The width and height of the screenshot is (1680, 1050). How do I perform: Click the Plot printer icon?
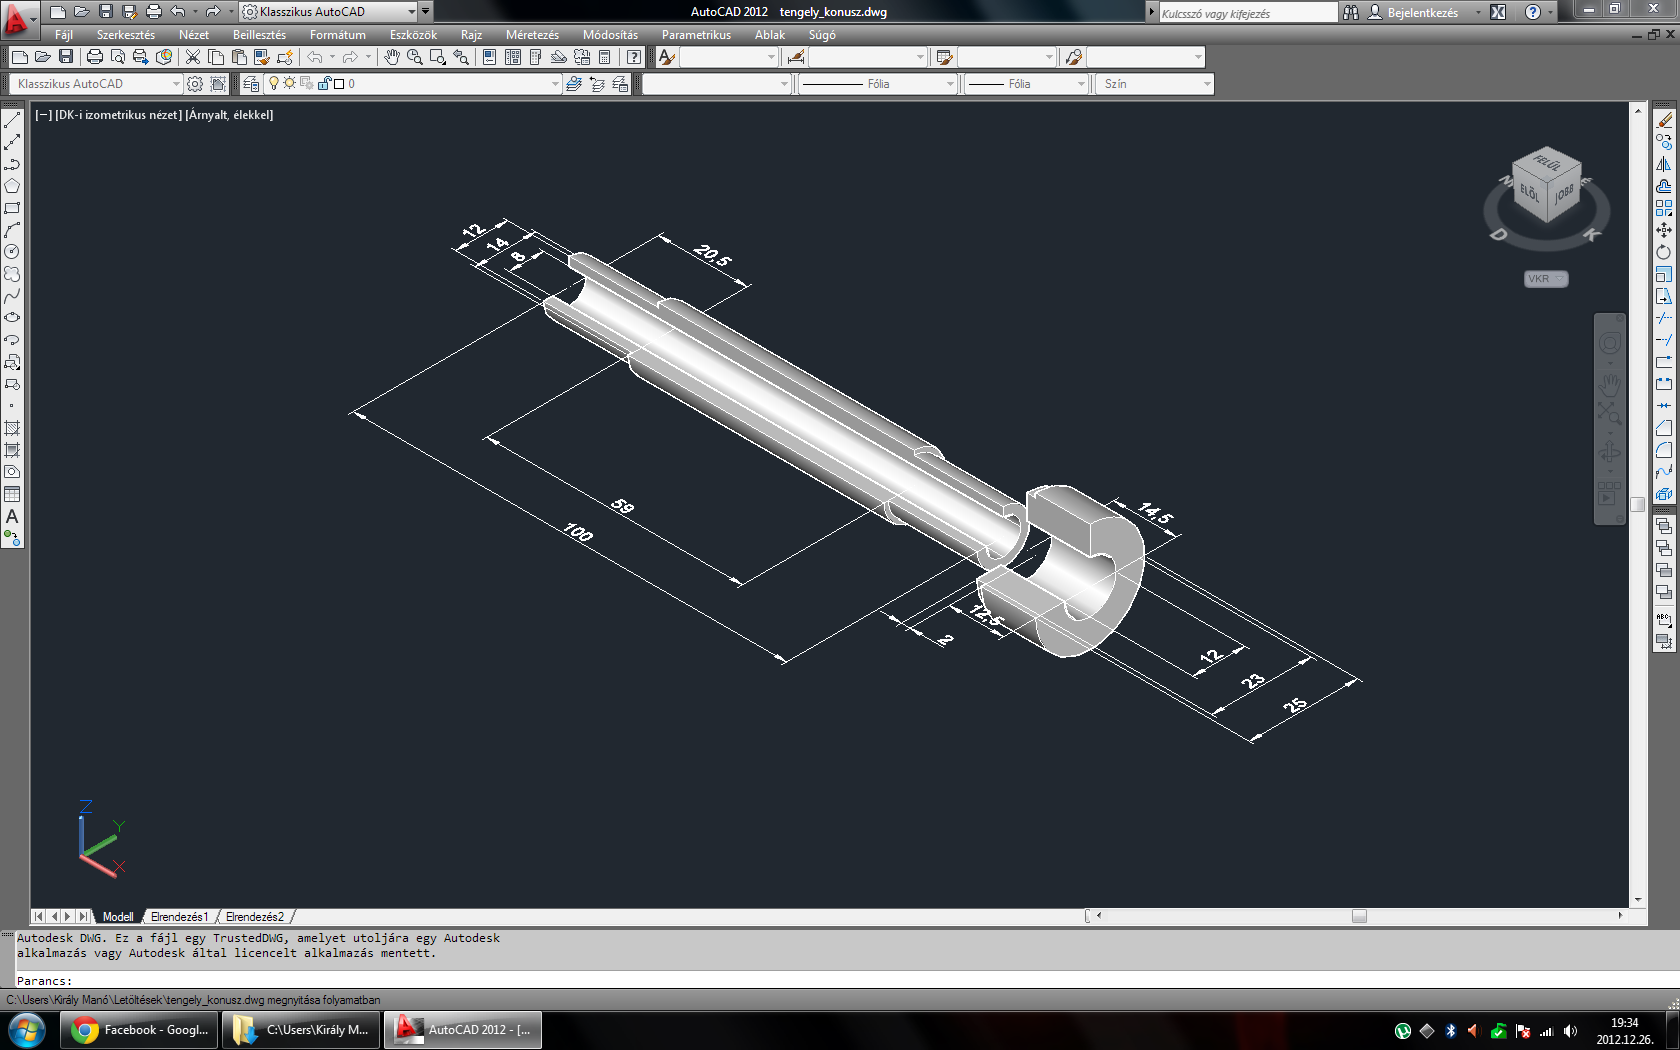click(x=95, y=58)
